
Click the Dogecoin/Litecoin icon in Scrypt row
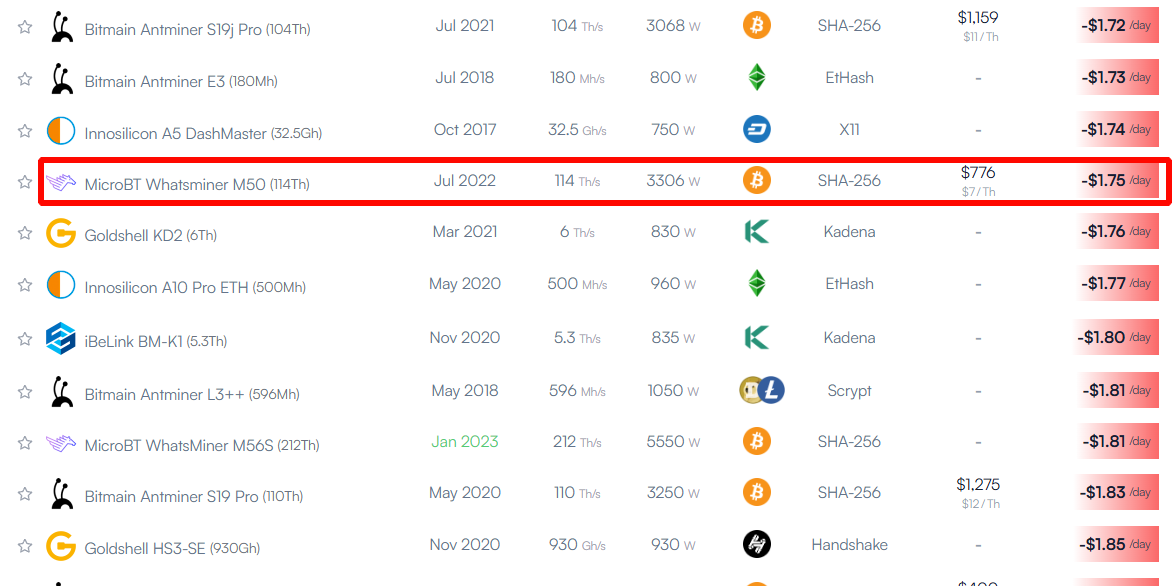[761, 390]
